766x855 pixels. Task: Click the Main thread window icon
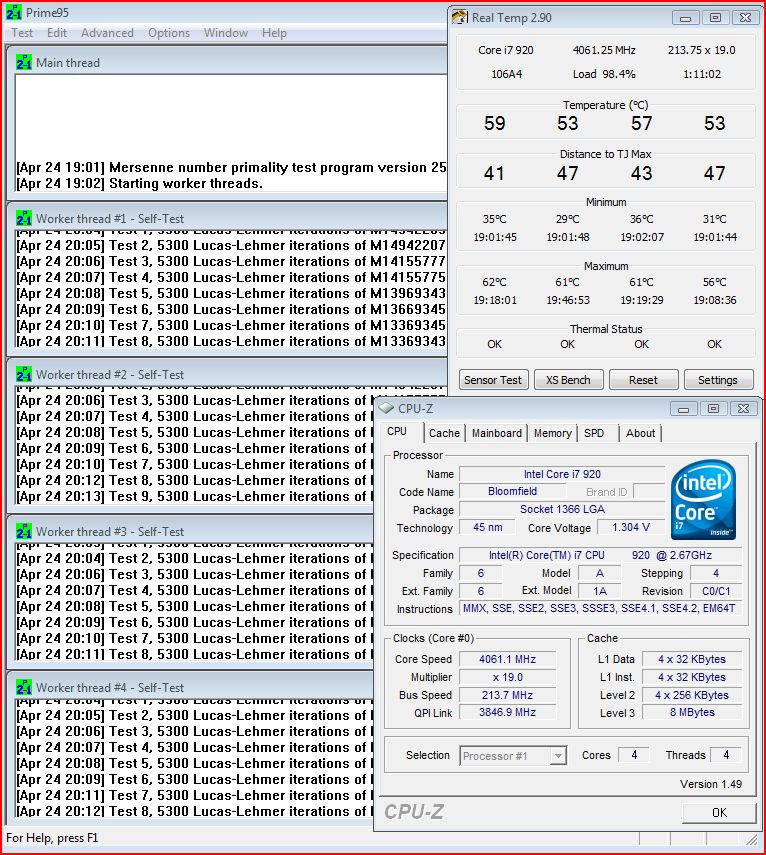click(x=24, y=62)
